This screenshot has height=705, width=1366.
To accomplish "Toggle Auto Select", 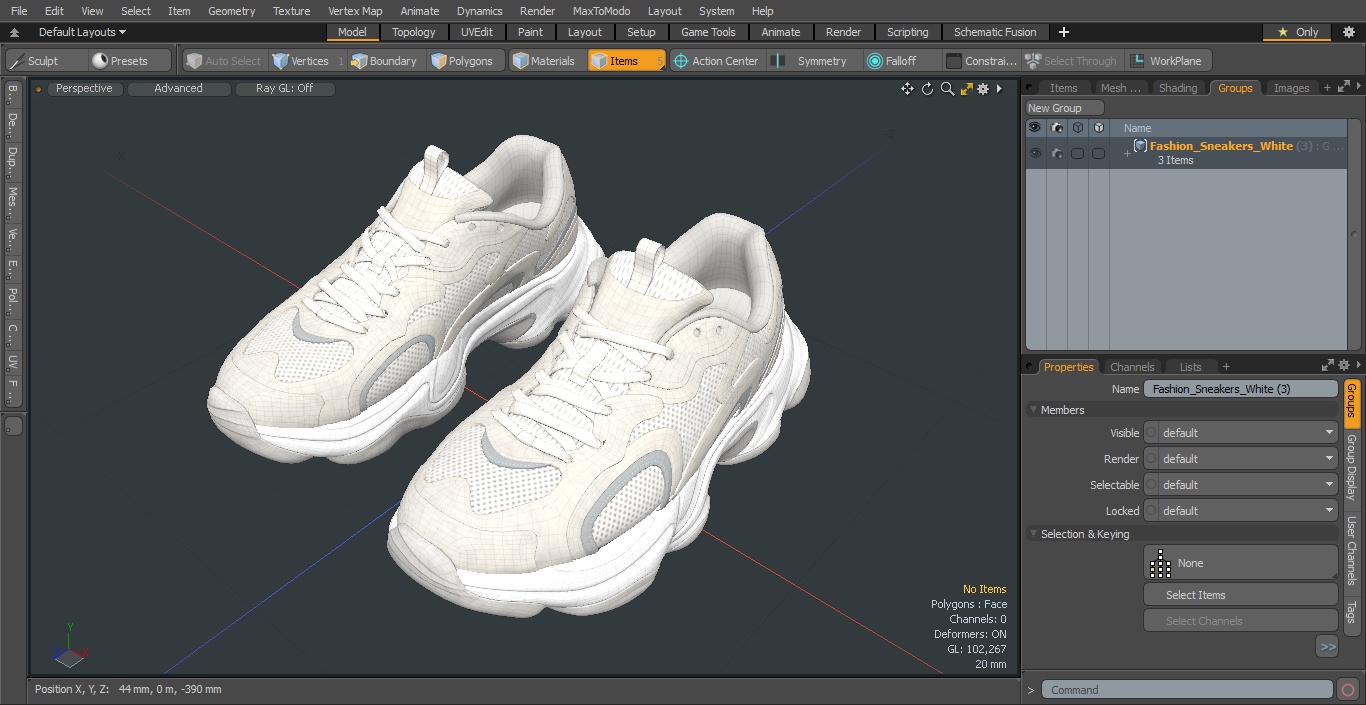I will click(x=224, y=61).
